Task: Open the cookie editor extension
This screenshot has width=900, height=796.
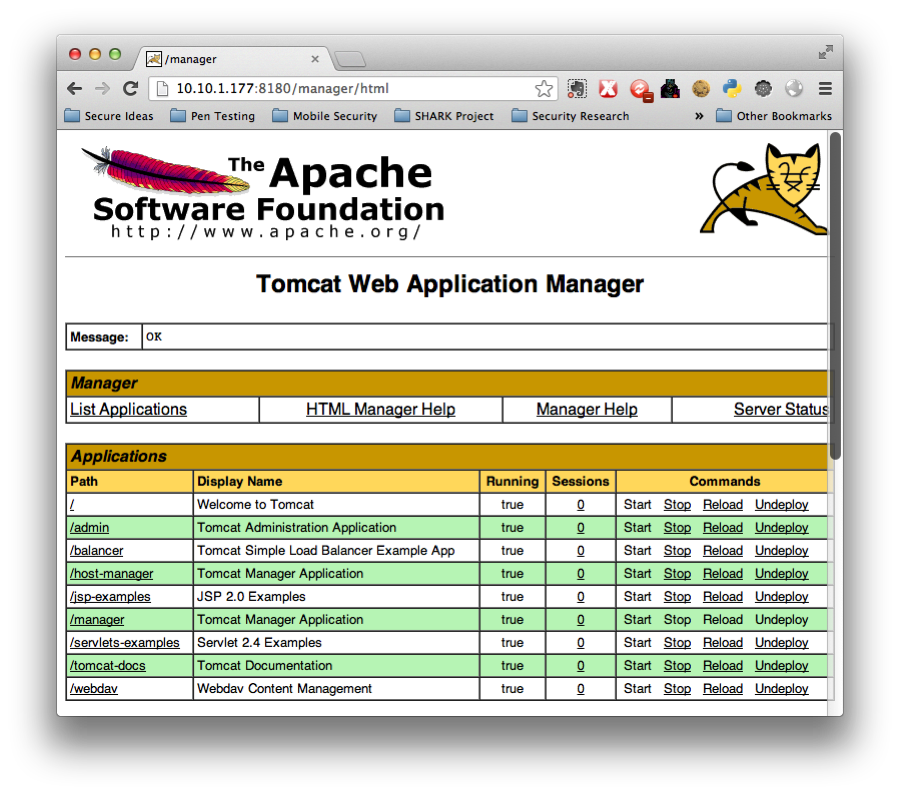Action: click(701, 89)
